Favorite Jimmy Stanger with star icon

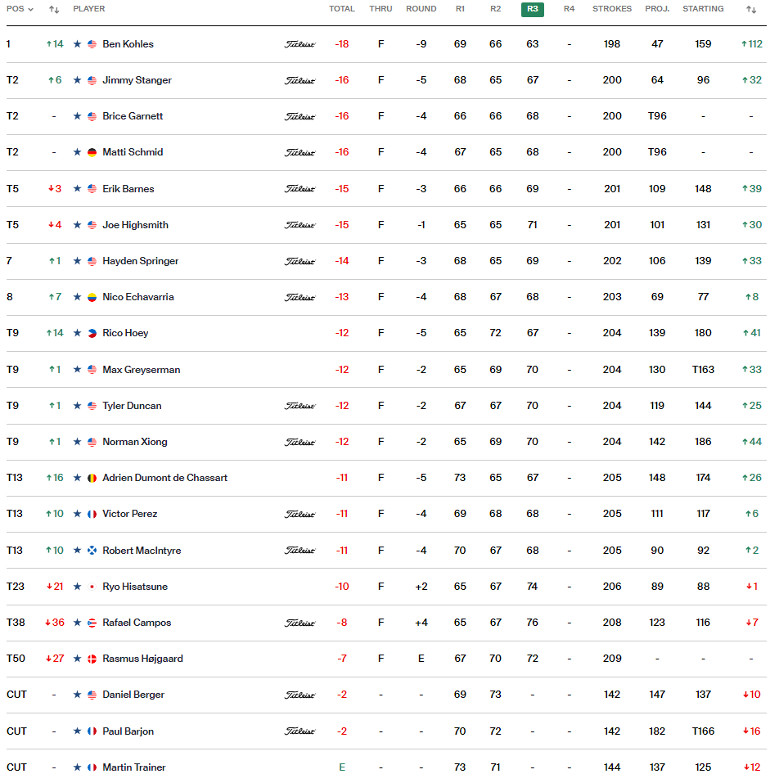click(x=77, y=80)
